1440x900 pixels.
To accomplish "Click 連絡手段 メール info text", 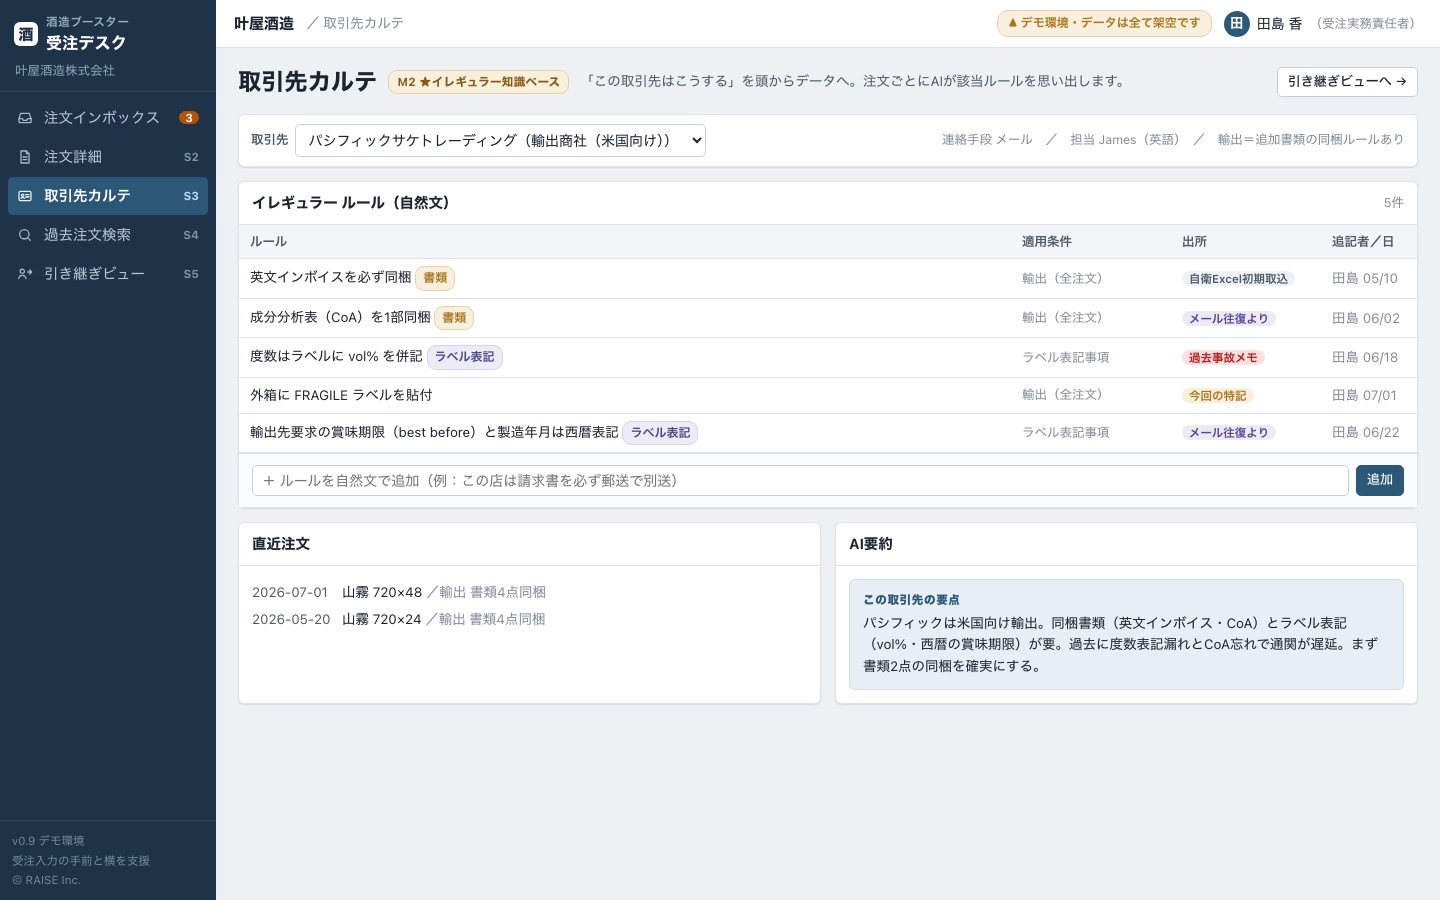I will 986,140.
